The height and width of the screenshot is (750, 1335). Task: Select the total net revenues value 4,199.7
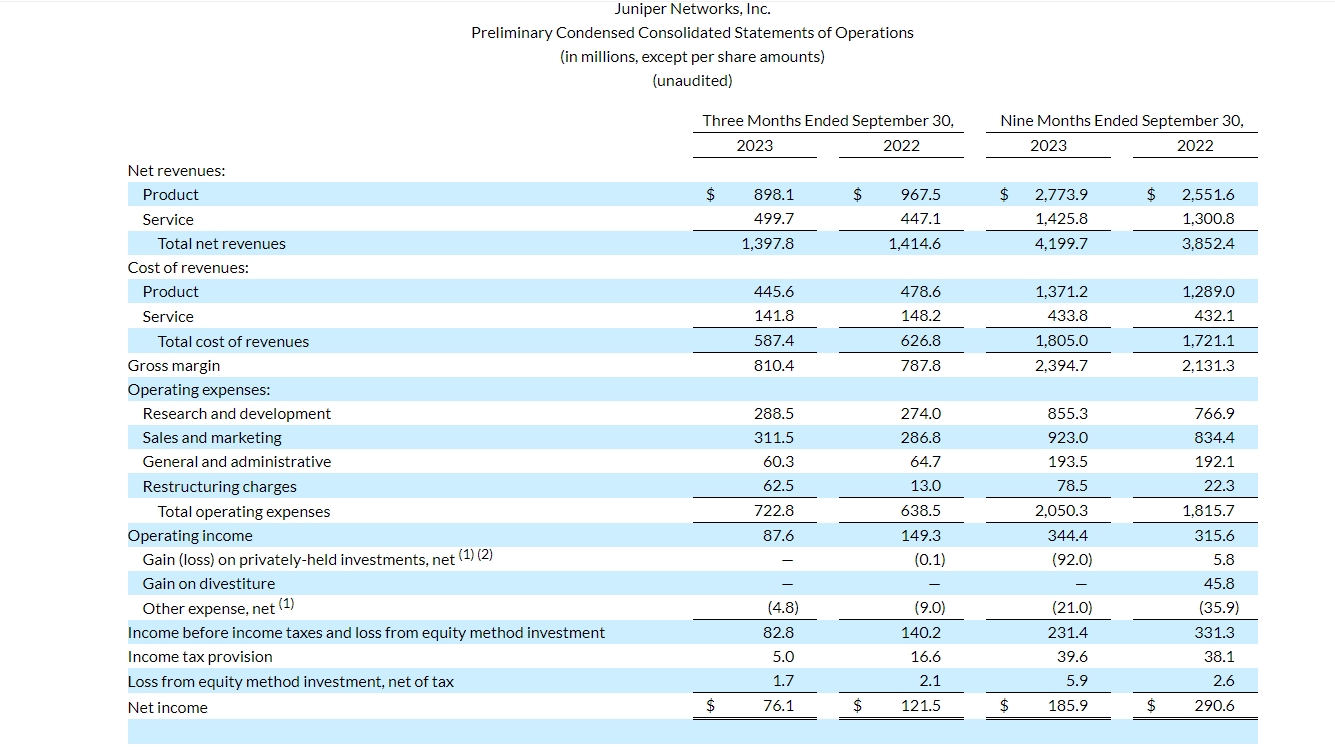pyautogui.click(x=1061, y=244)
